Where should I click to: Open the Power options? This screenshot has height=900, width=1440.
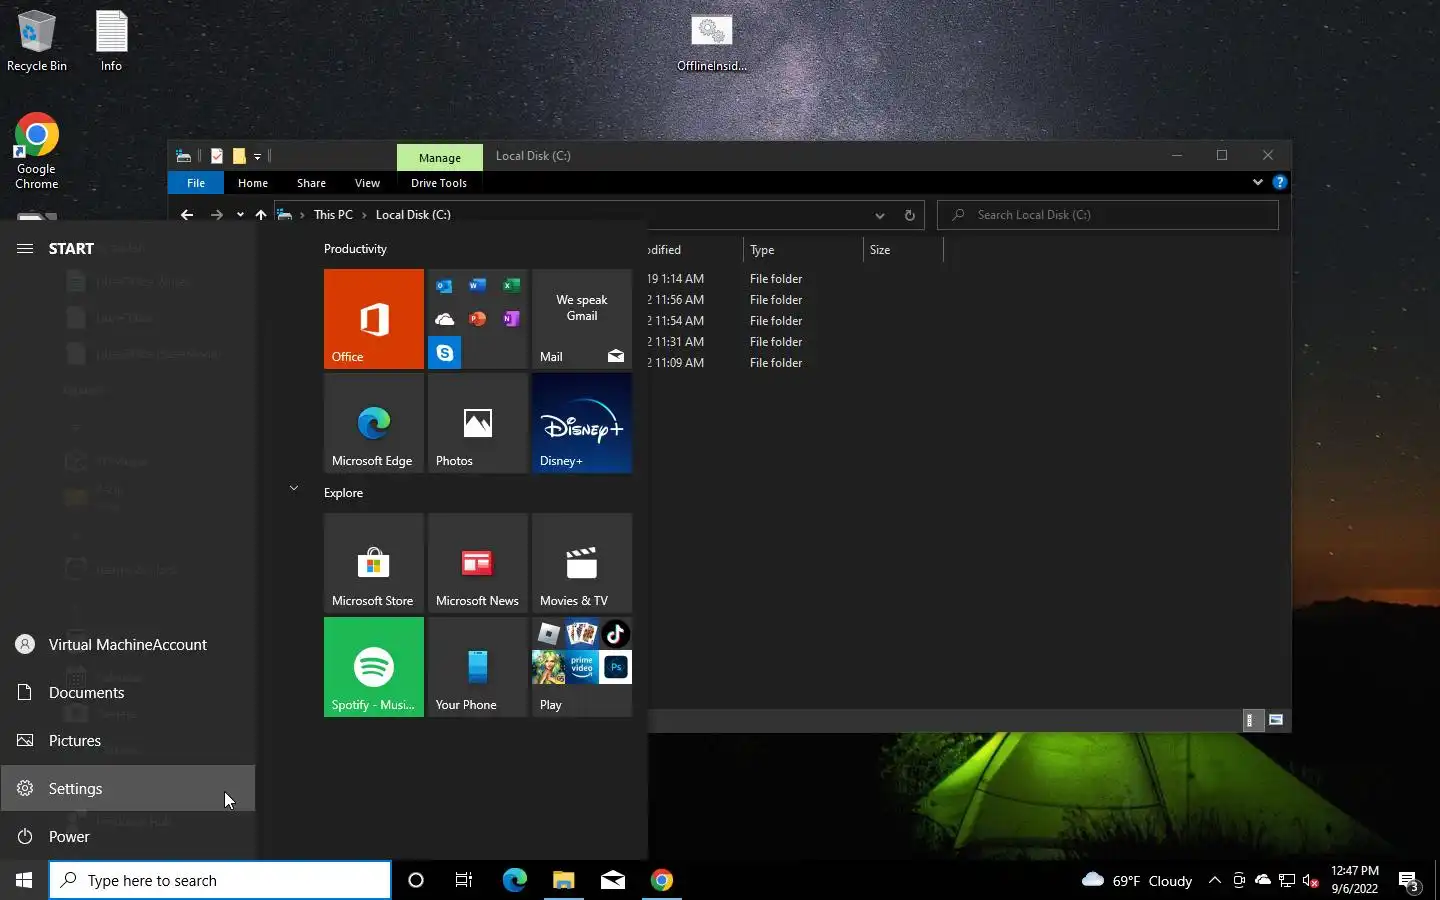tap(128, 836)
